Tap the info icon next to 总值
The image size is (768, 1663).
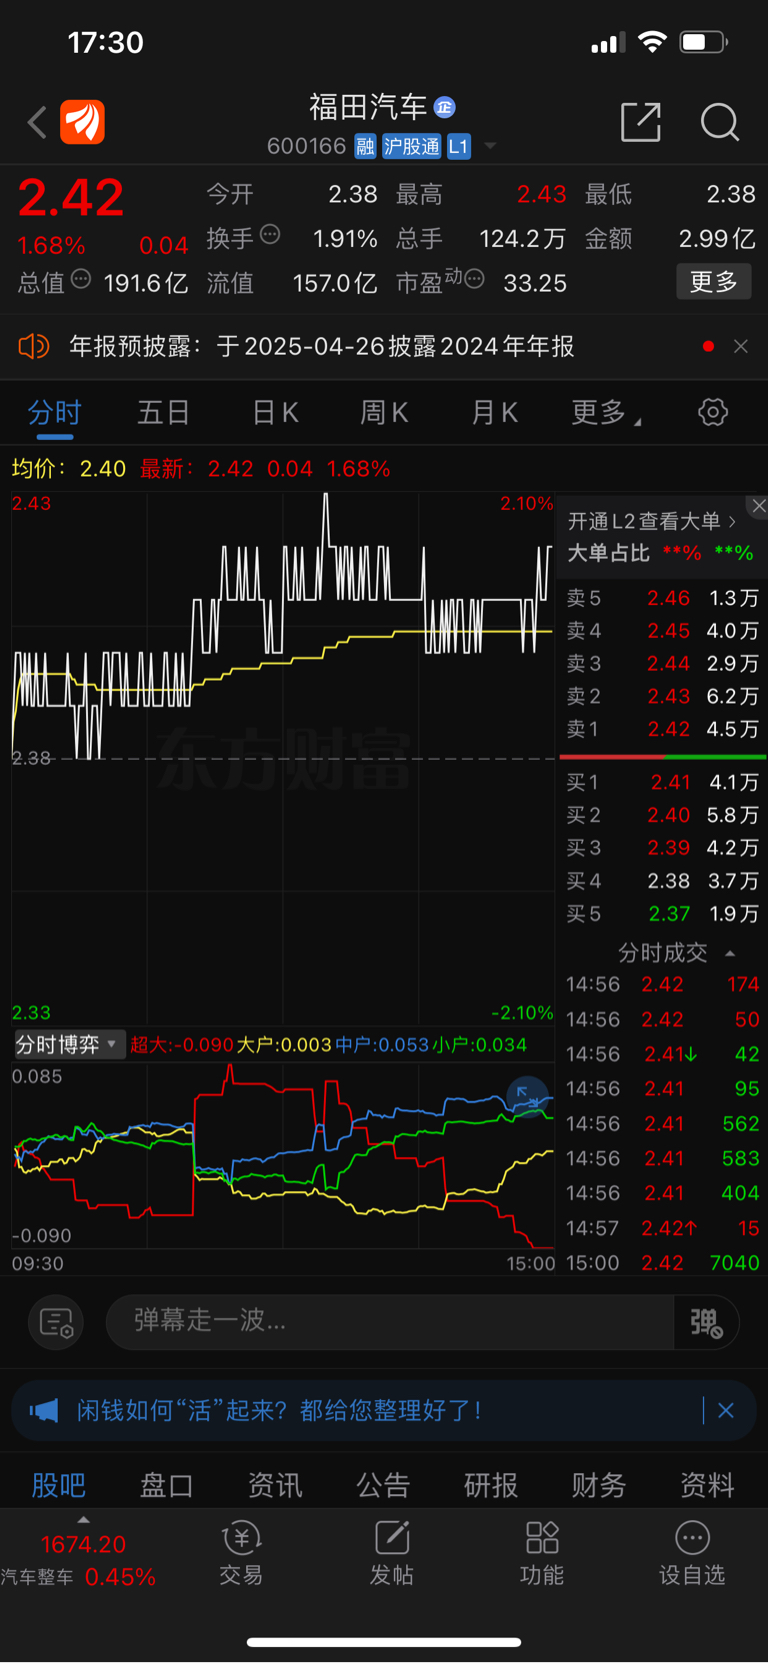click(81, 279)
